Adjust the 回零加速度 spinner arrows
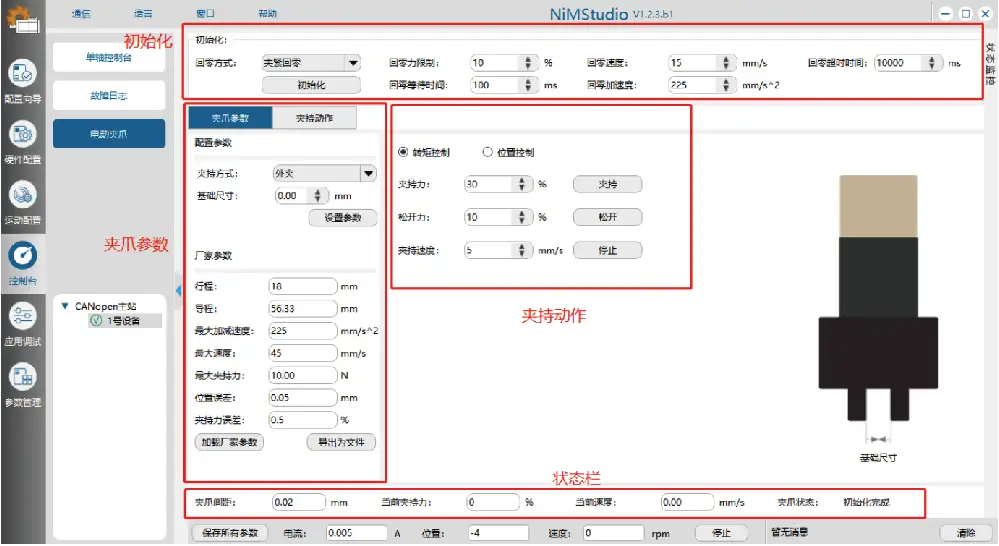Viewport: 999px width, 546px height. [726, 85]
